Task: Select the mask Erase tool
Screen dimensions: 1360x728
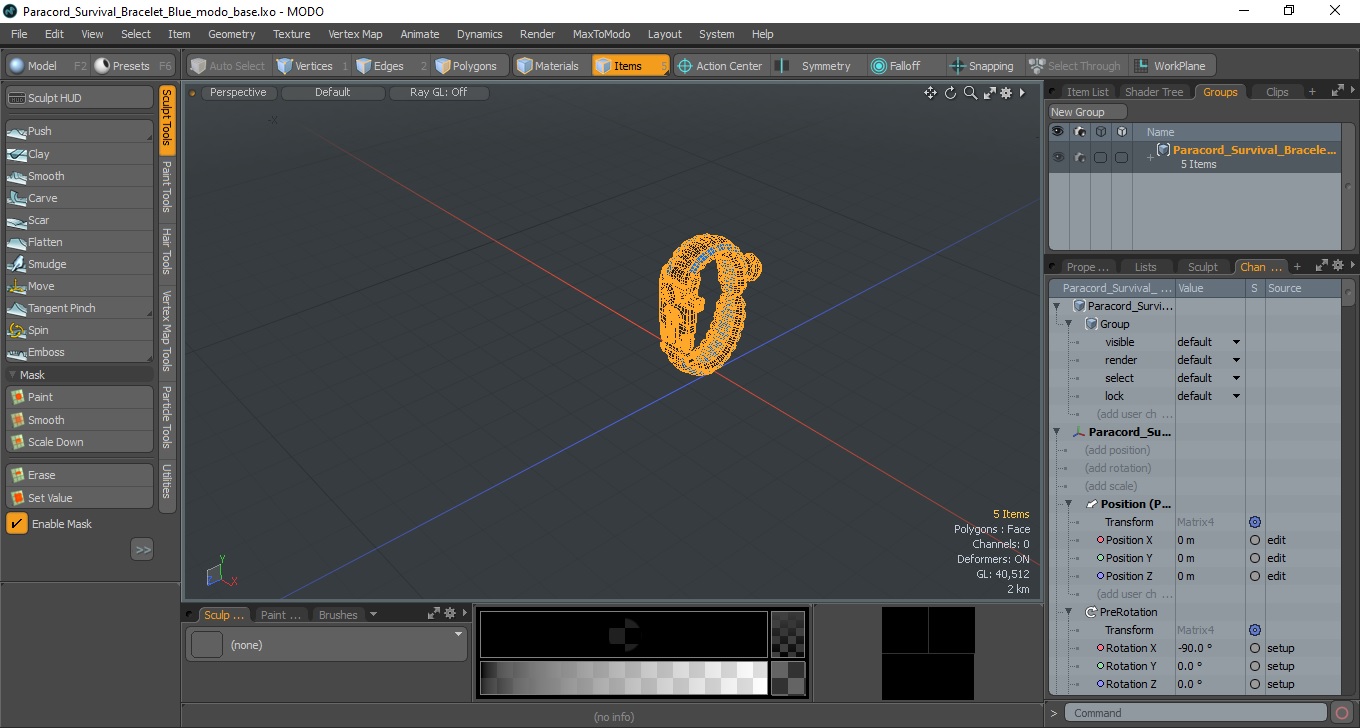Action: (x=79, y=475)
